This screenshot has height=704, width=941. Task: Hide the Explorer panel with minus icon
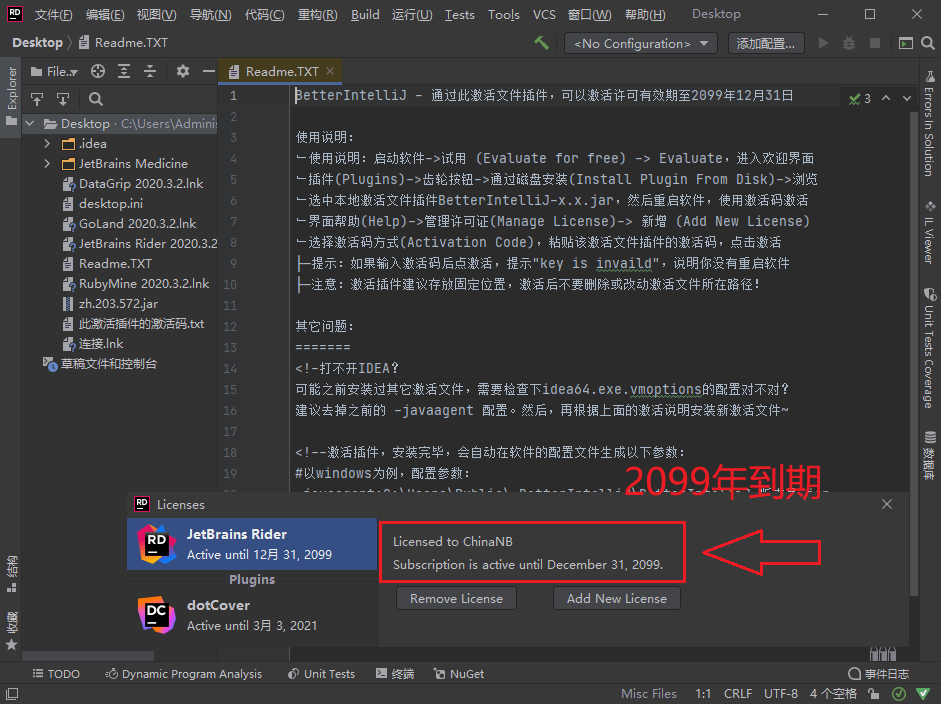point(208,71)
